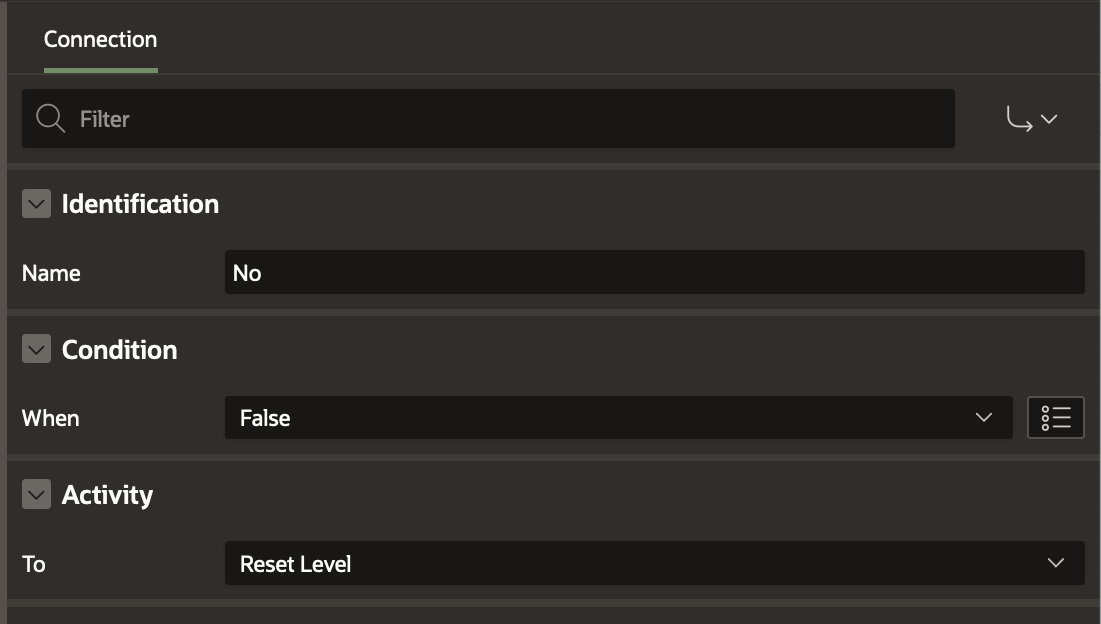Click the magnifier icon in Filter box
Image resolution: width=1101 pixels, height=624 pixels.
[50, 119]
